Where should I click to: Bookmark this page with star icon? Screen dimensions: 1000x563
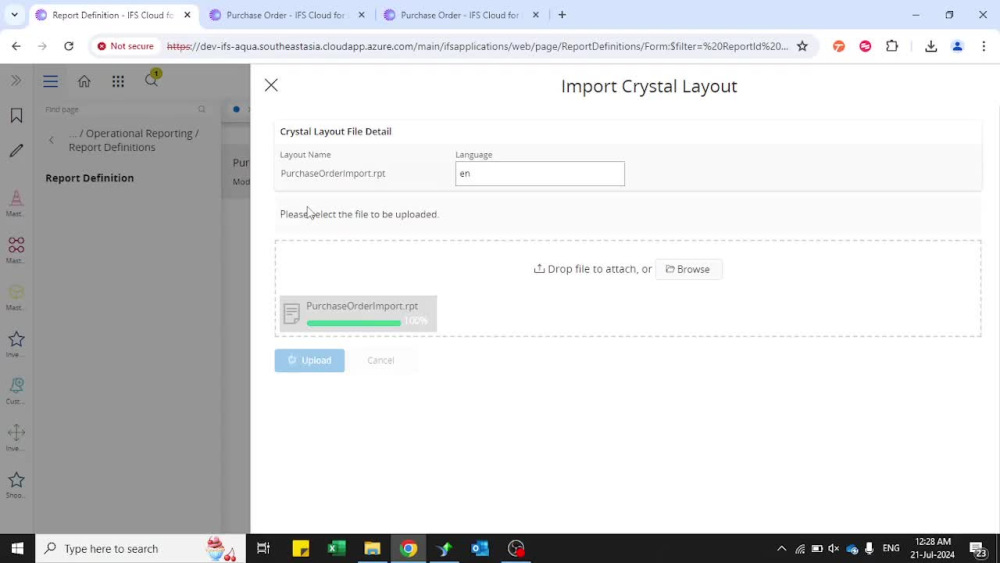[802, 46]
